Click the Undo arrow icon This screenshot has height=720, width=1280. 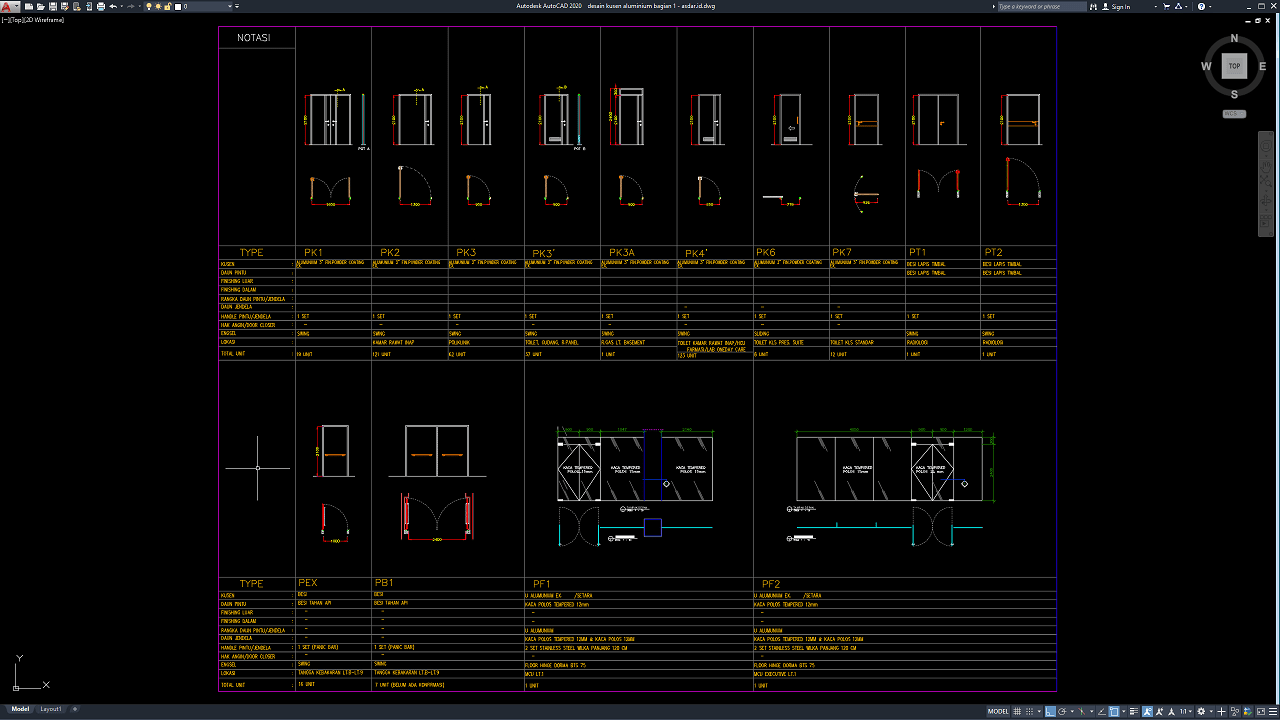click(112, 6)
